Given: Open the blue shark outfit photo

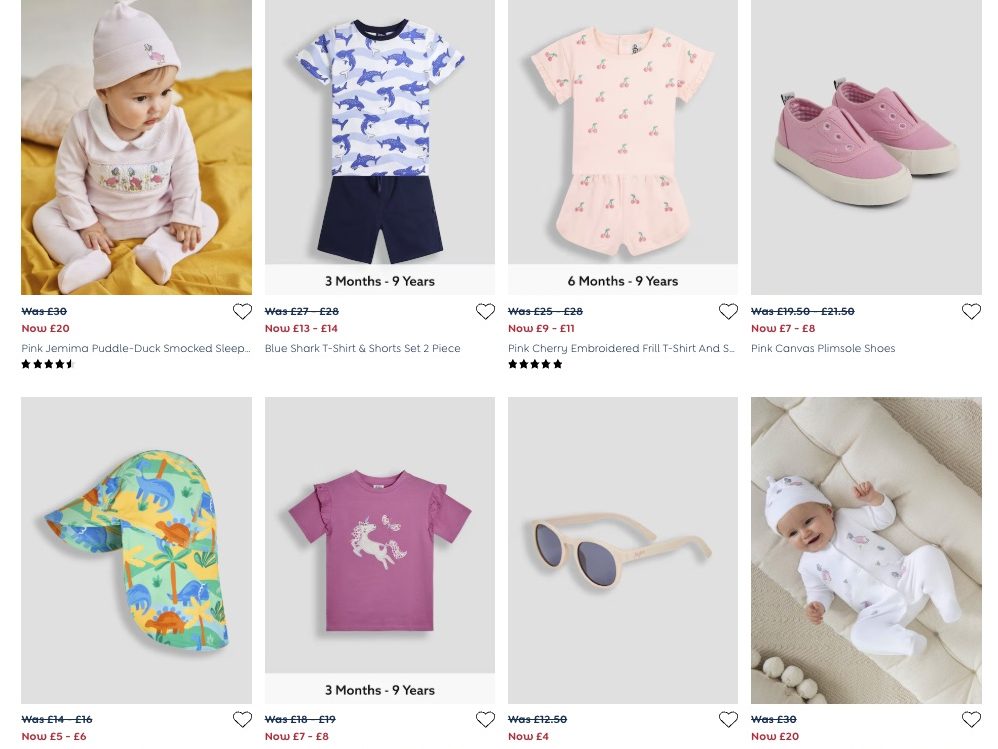Looking at the screenshot, I should tap(380, 130).
